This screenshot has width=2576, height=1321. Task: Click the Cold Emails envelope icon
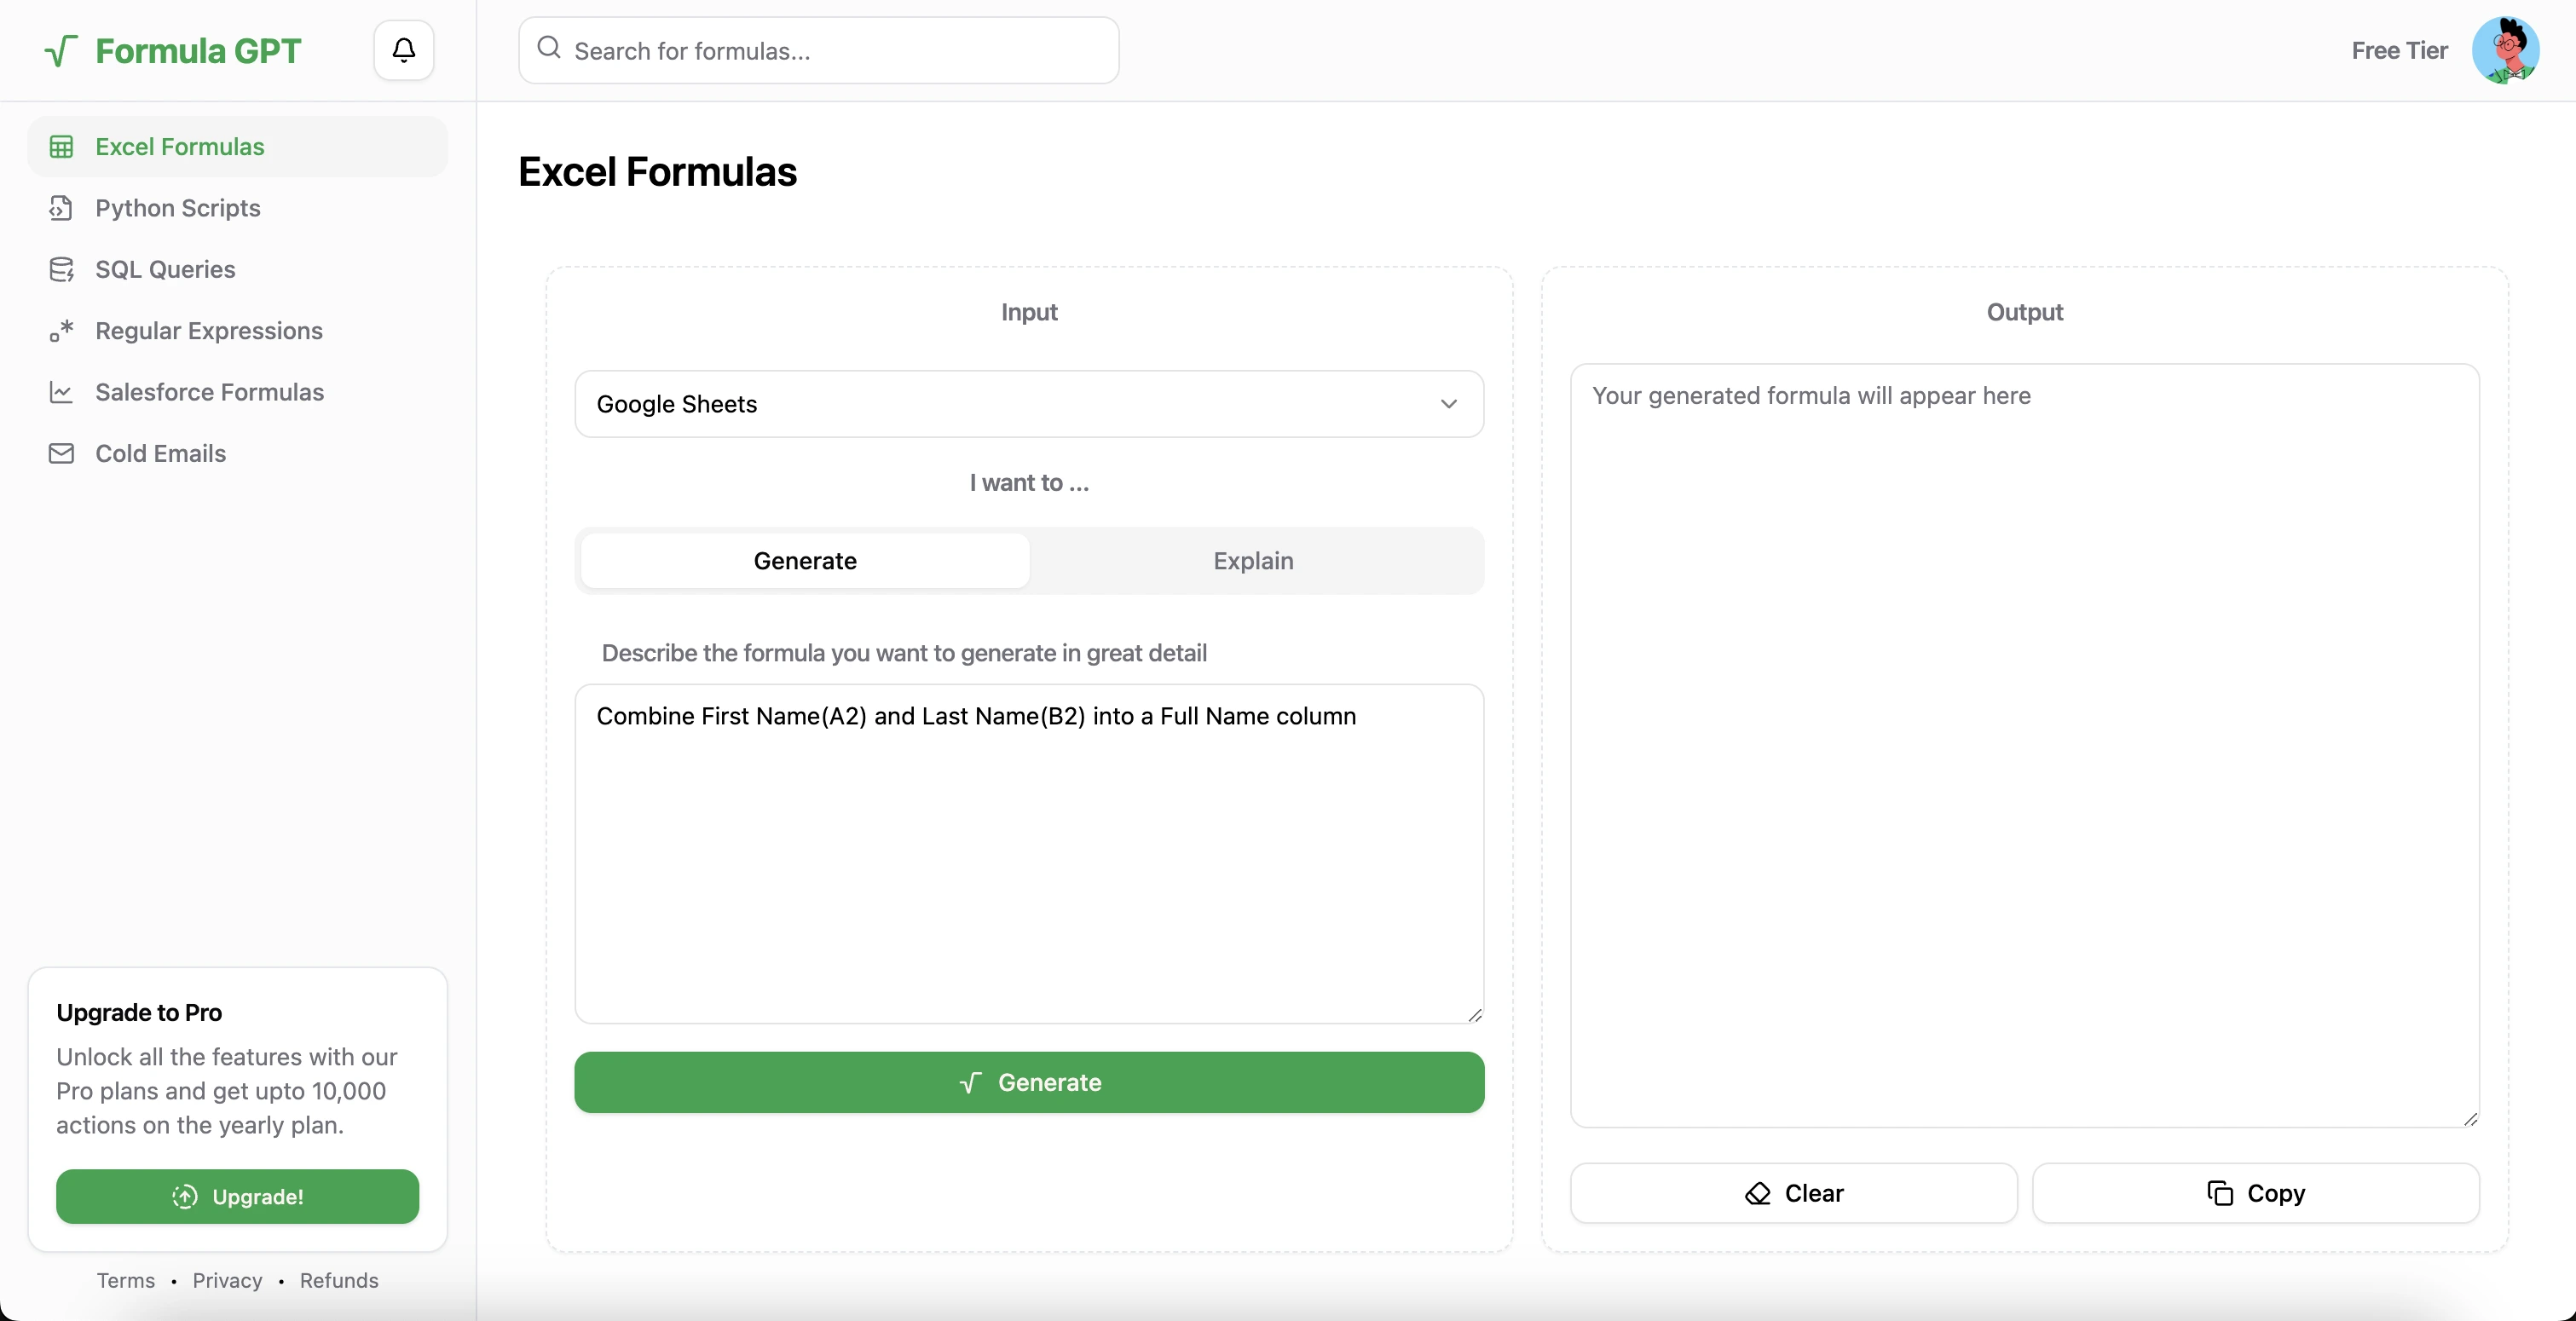point(61,454)
